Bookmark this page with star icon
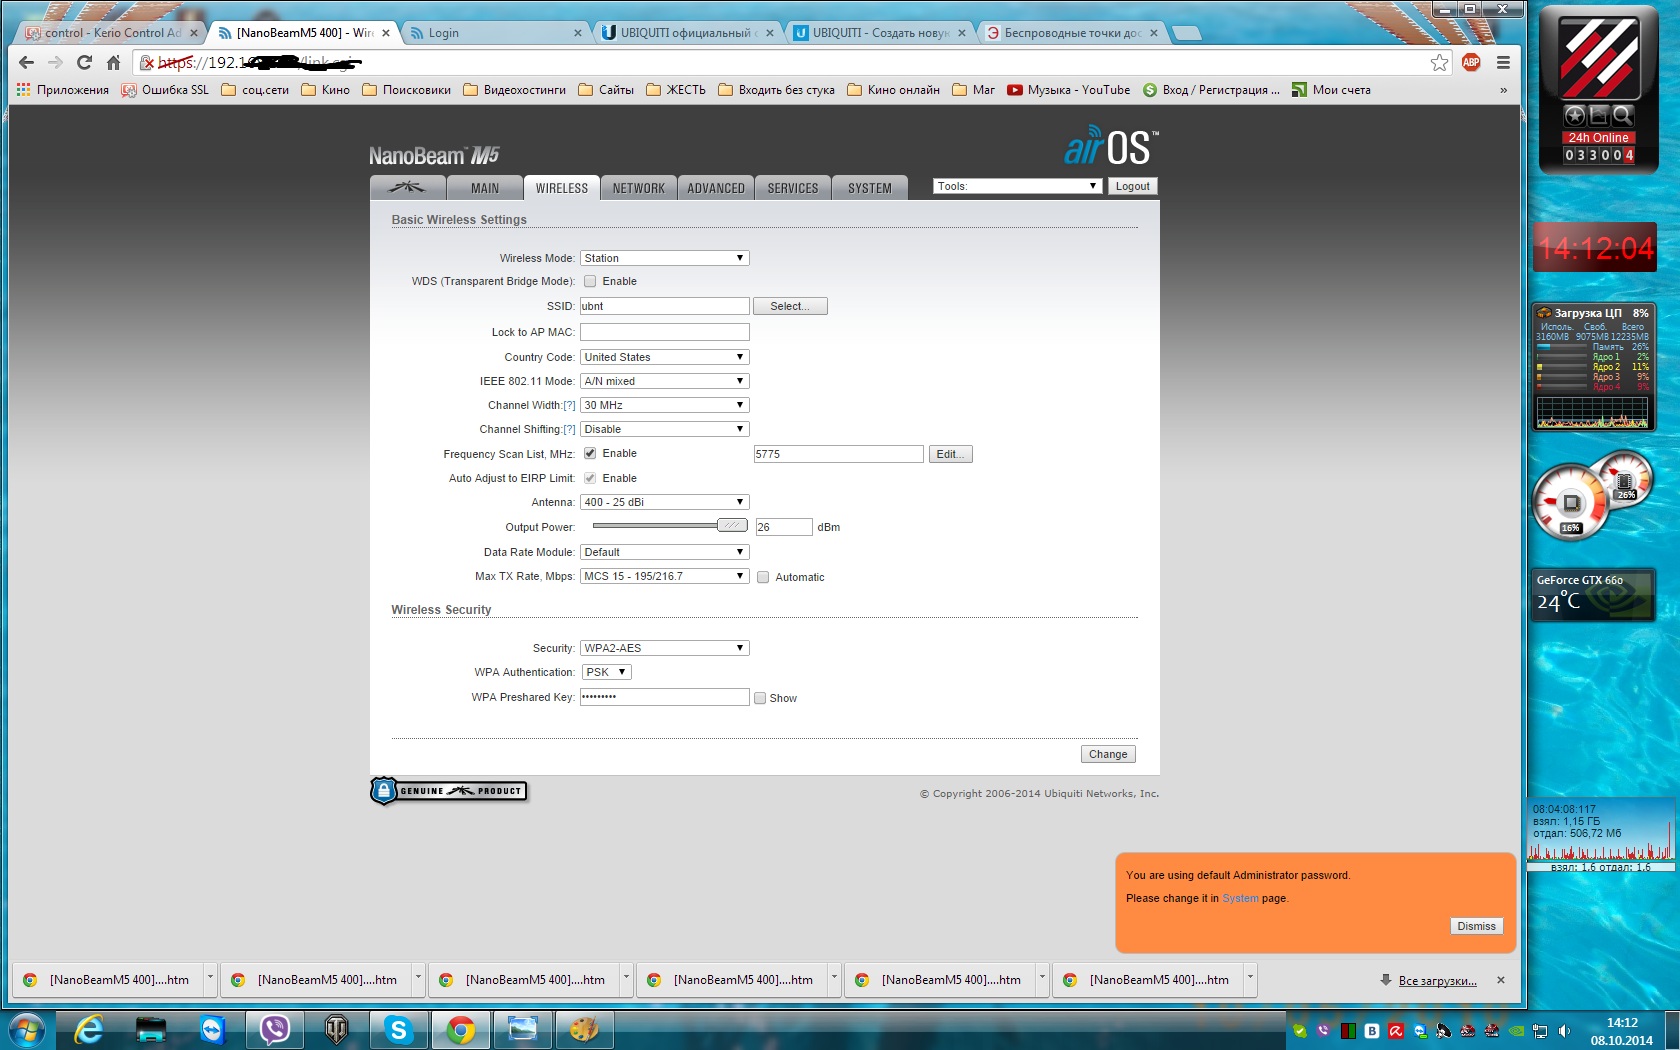The height and width of the screenshot is (1050, 1680). click(1439, 62)
